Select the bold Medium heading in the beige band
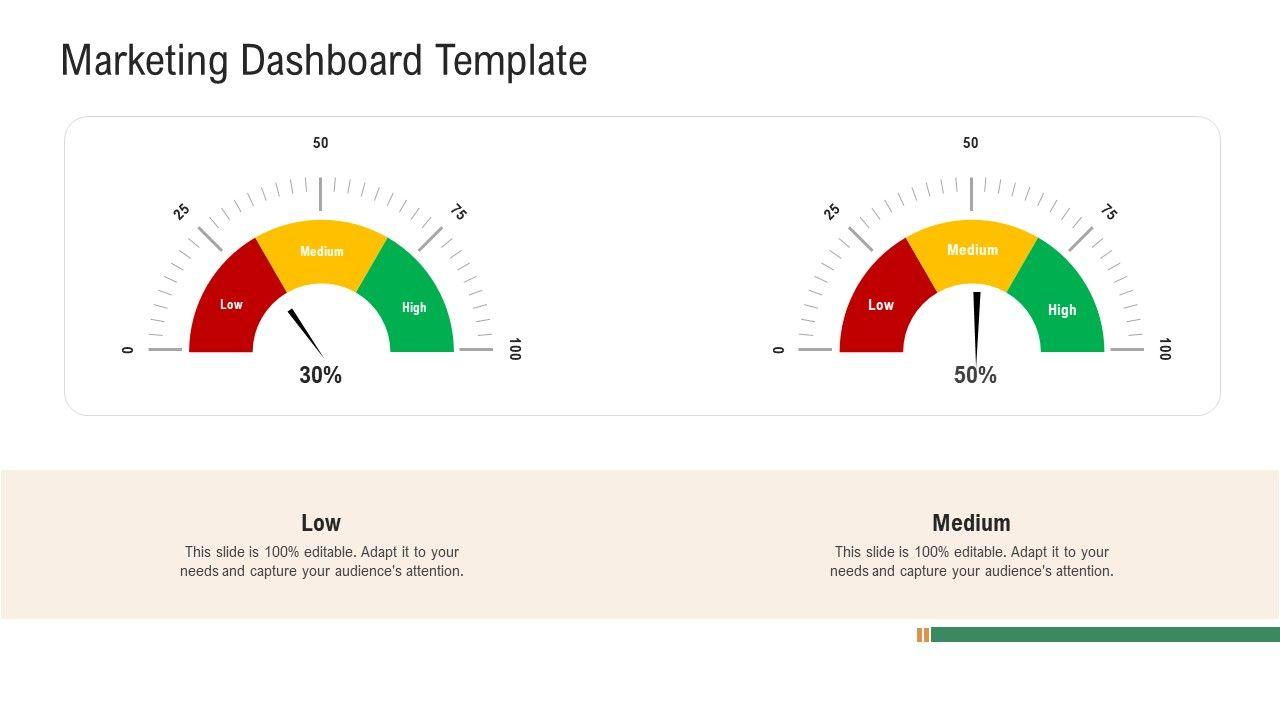This screenshot has width=1280, height=720. pyautogui.click(x=971, y=523)
